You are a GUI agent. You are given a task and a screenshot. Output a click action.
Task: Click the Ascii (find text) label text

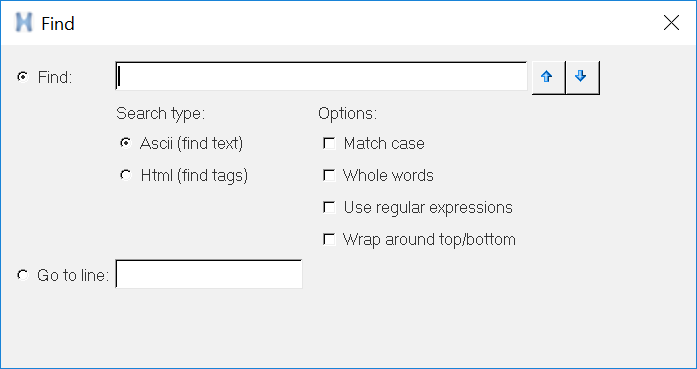192,144
